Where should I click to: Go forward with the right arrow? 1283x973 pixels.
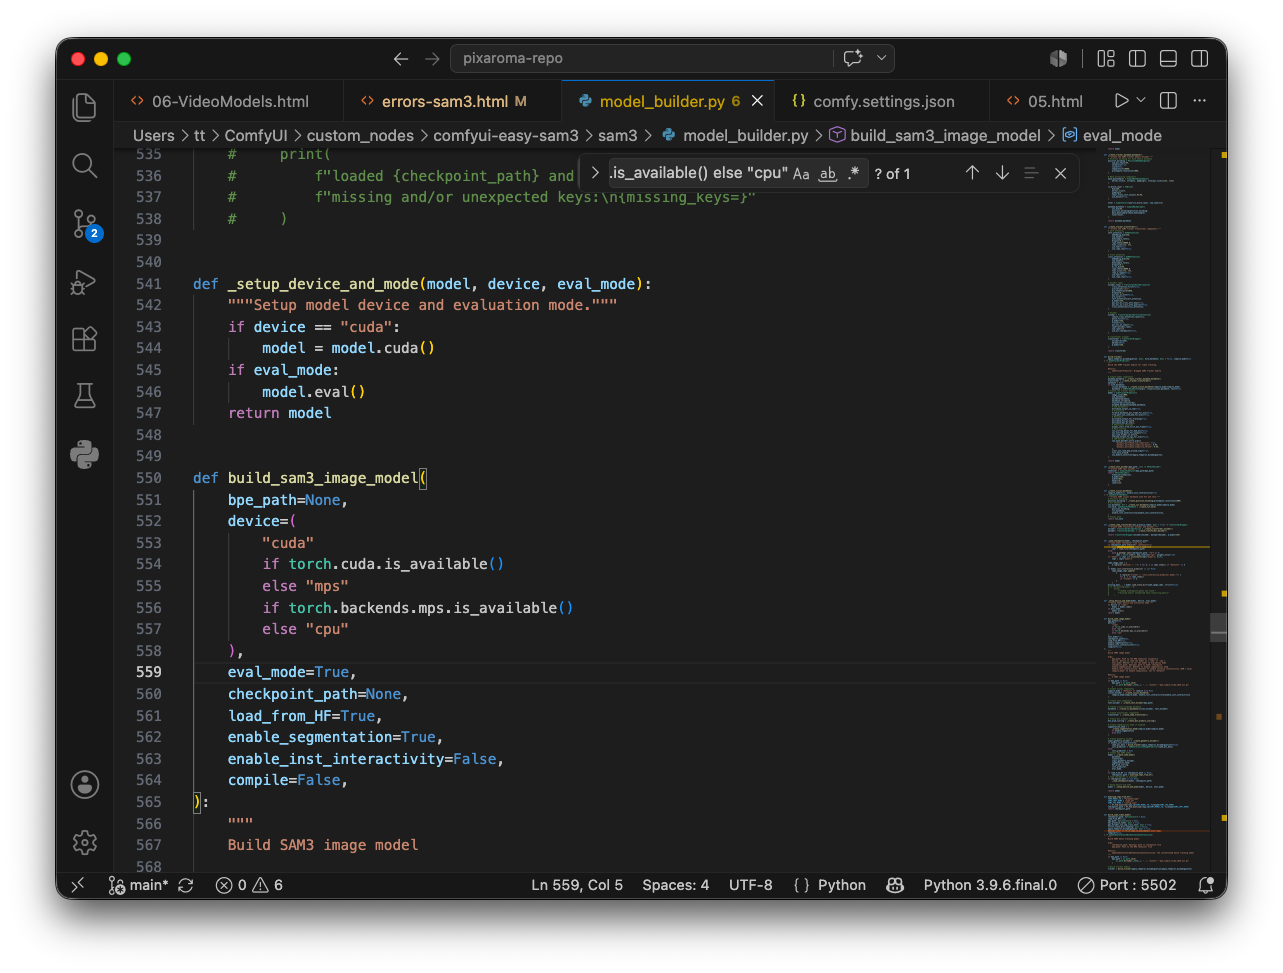(x=432, y=59)
